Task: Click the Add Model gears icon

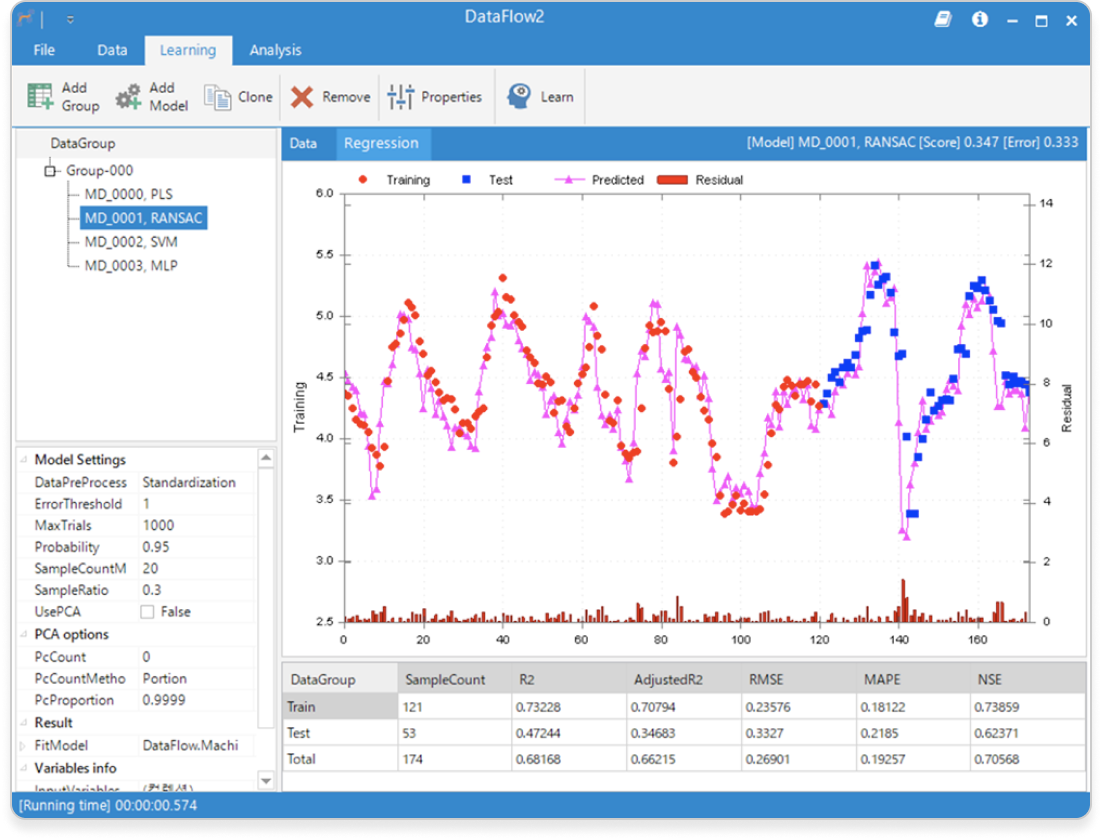Action: pos(128,97)
